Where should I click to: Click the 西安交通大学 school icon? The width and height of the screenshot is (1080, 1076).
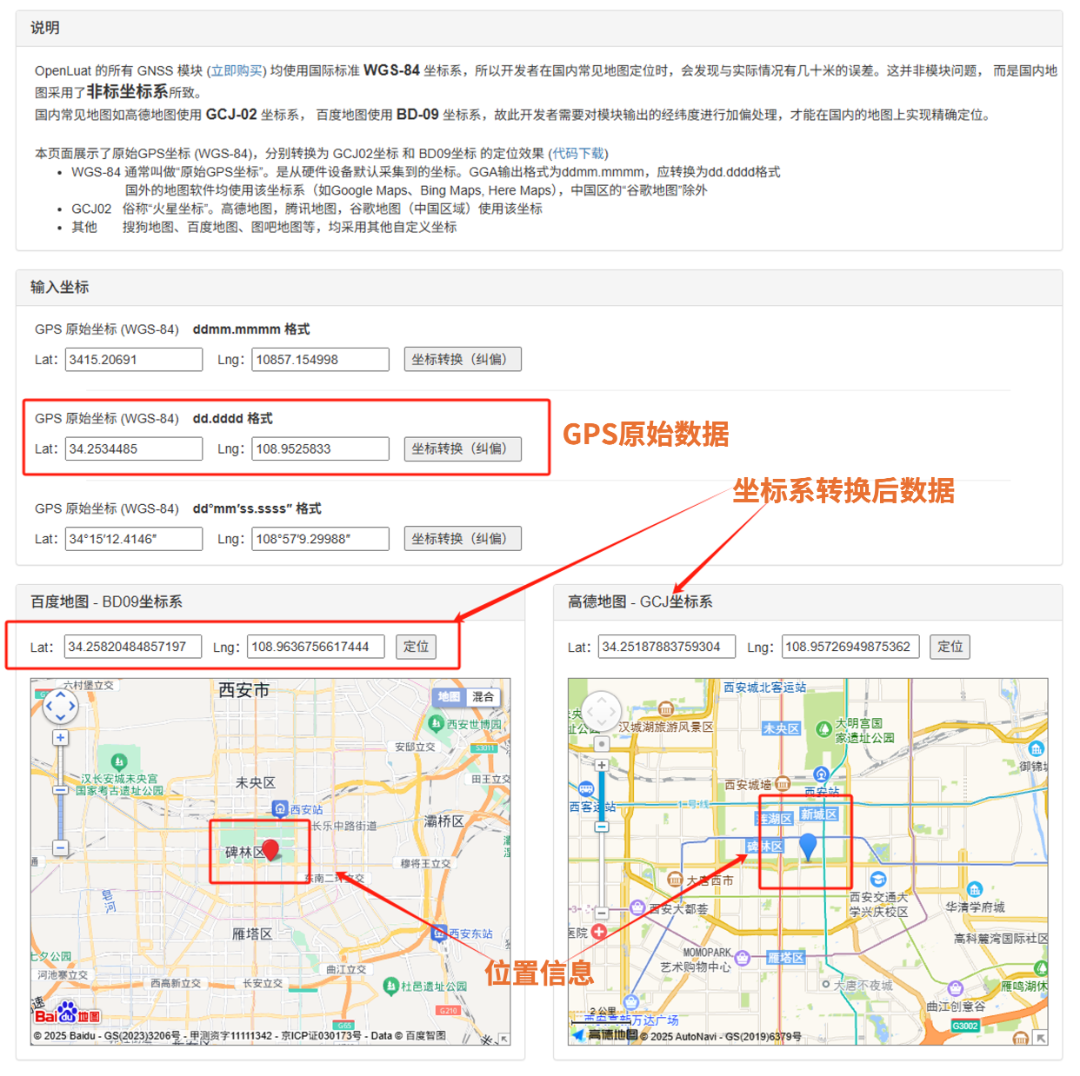click(x=878, y=879)
